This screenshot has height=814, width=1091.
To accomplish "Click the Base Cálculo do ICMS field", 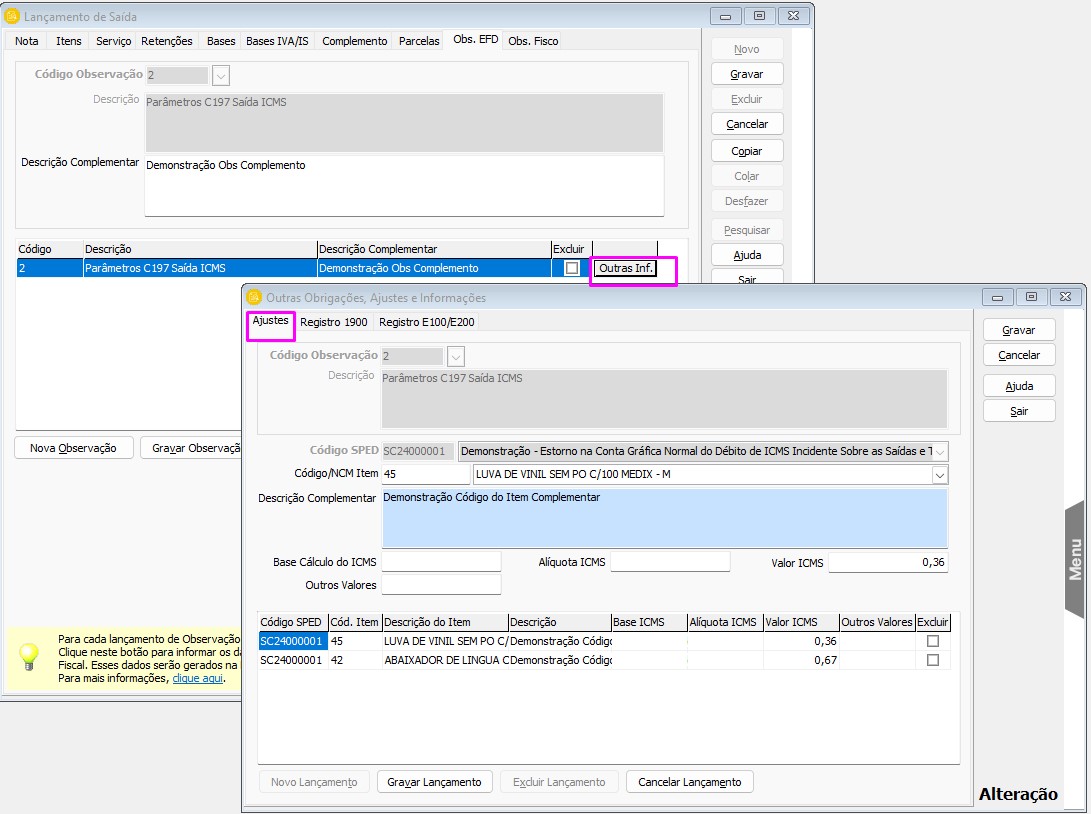I will 441,562.
